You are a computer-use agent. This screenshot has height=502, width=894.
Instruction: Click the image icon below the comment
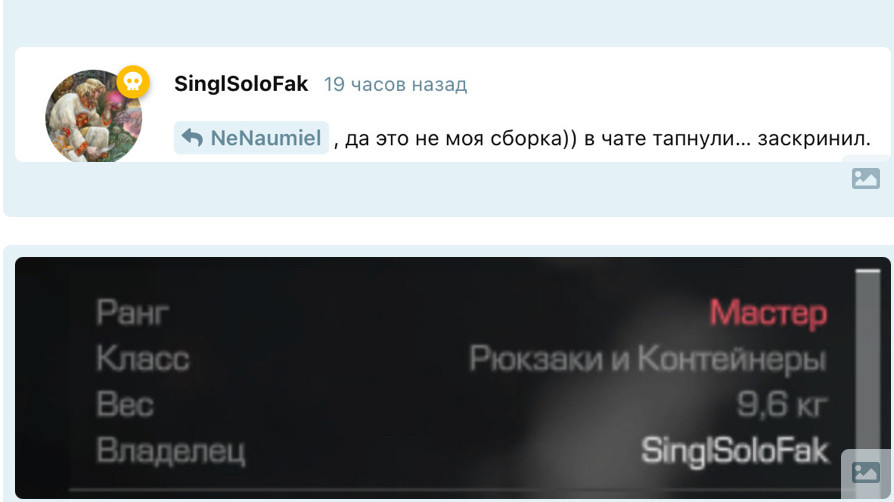865,179
